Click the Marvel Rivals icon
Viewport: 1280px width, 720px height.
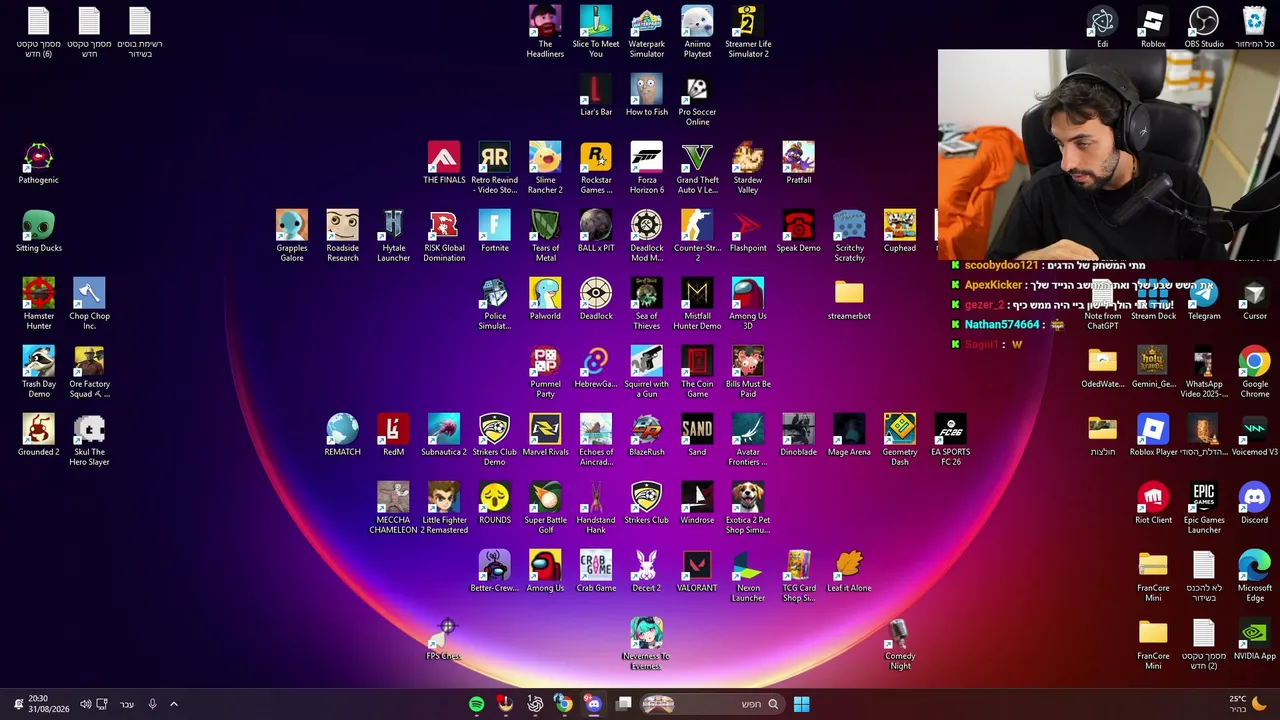click(x=545, y=435)
